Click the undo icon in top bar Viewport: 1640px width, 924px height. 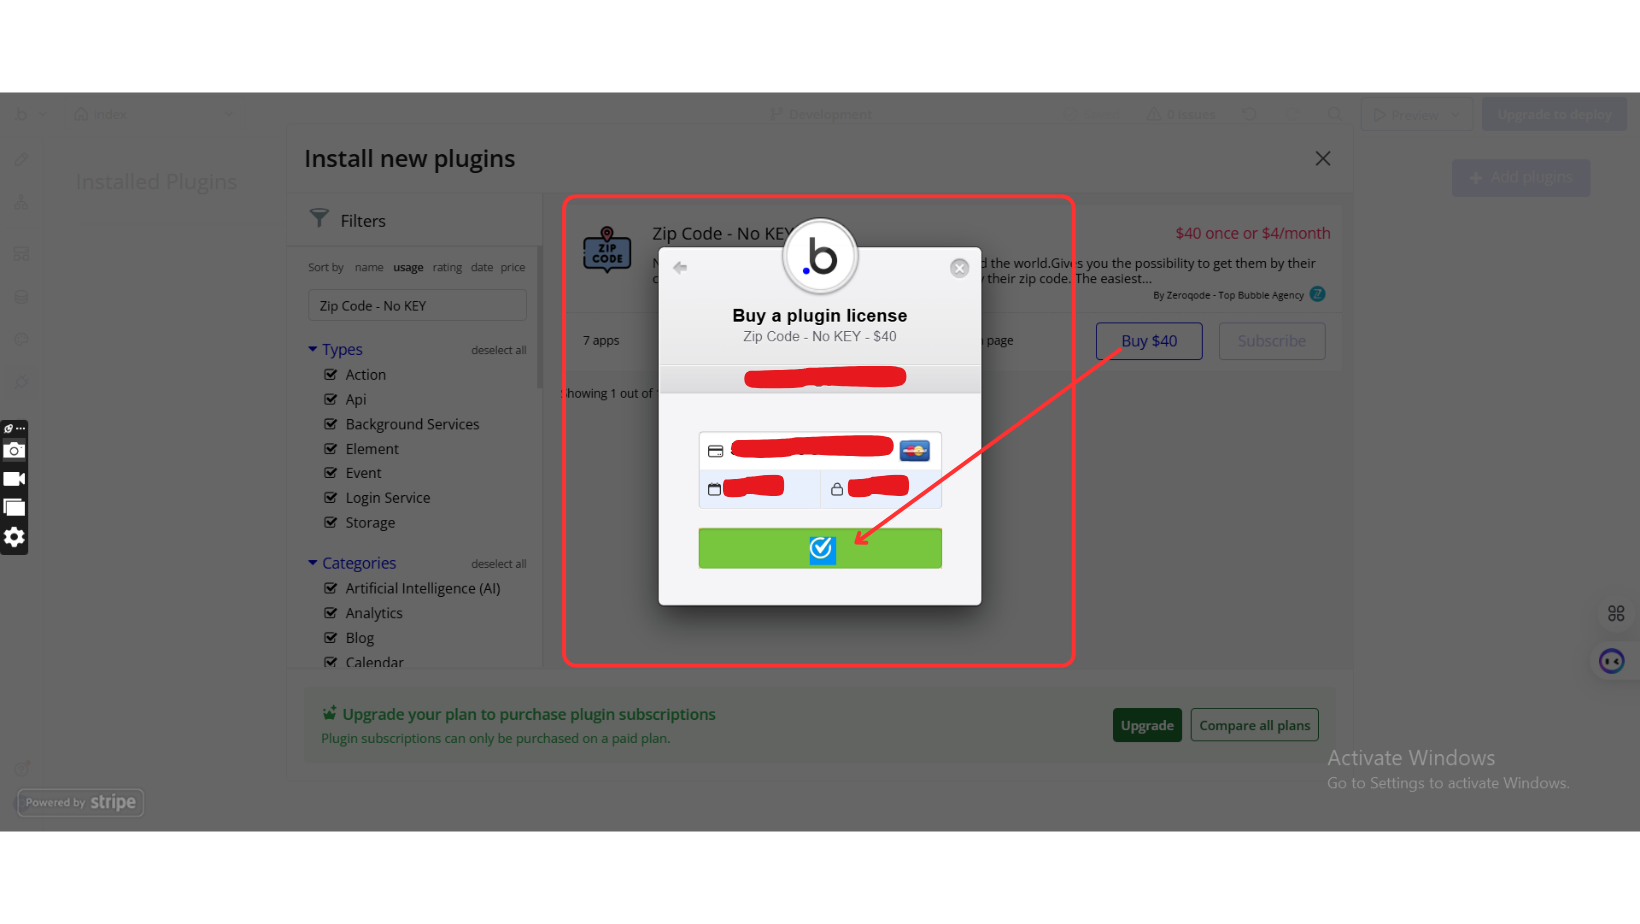tap(1249, 115)
